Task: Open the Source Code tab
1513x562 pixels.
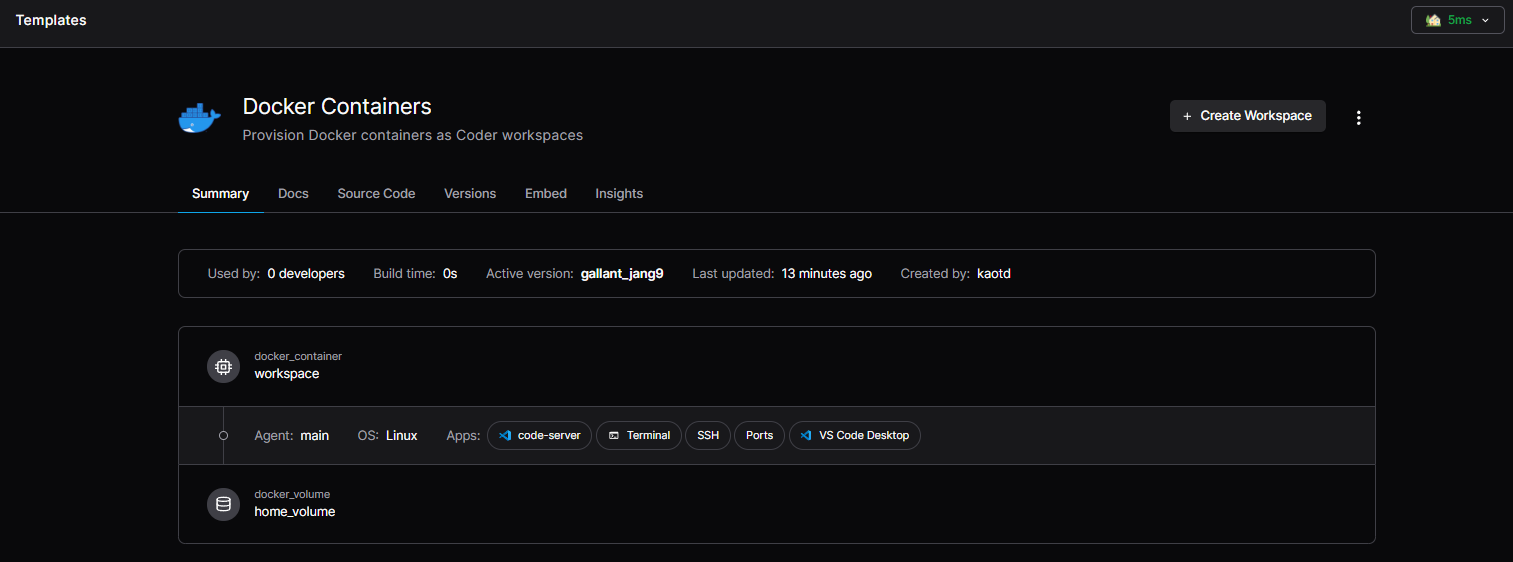Action: 376,194
